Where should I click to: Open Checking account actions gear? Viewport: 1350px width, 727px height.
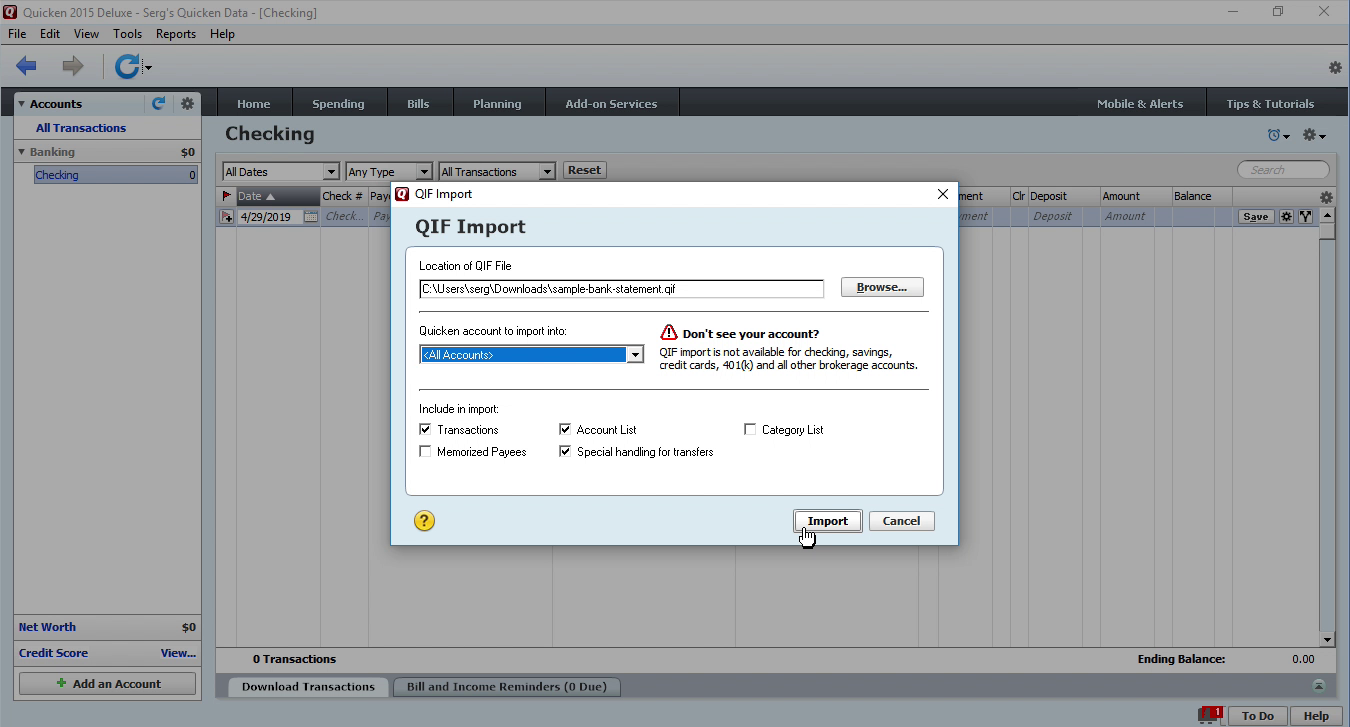point(1309,135)
